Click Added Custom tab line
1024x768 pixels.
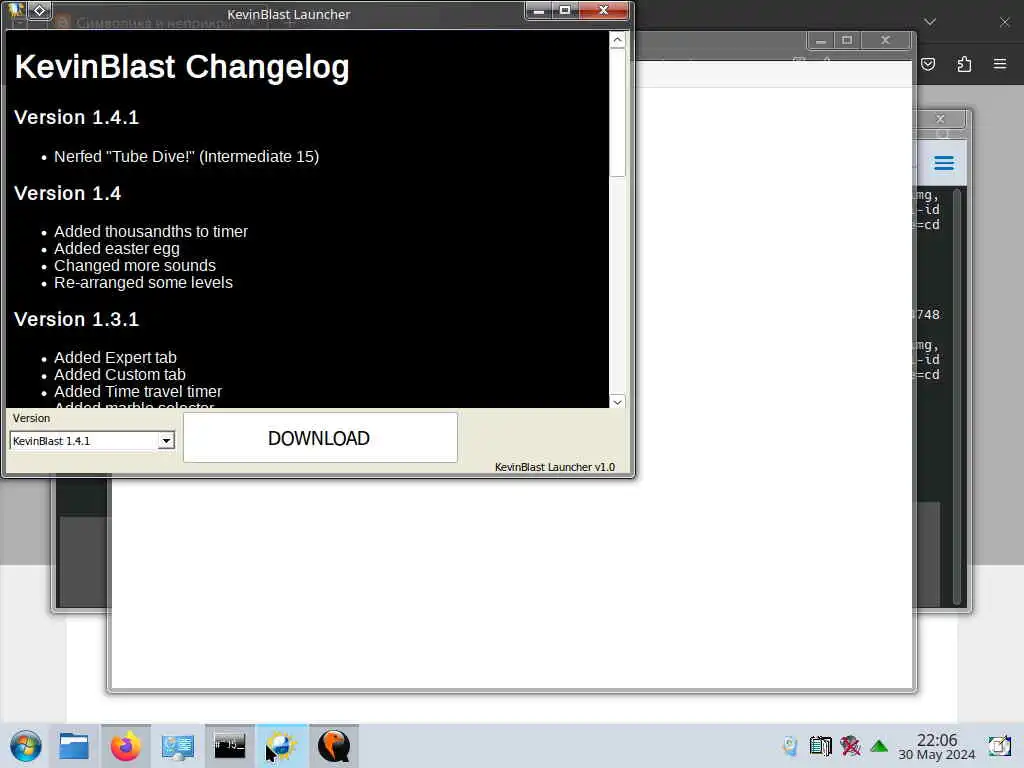(120, 375)
